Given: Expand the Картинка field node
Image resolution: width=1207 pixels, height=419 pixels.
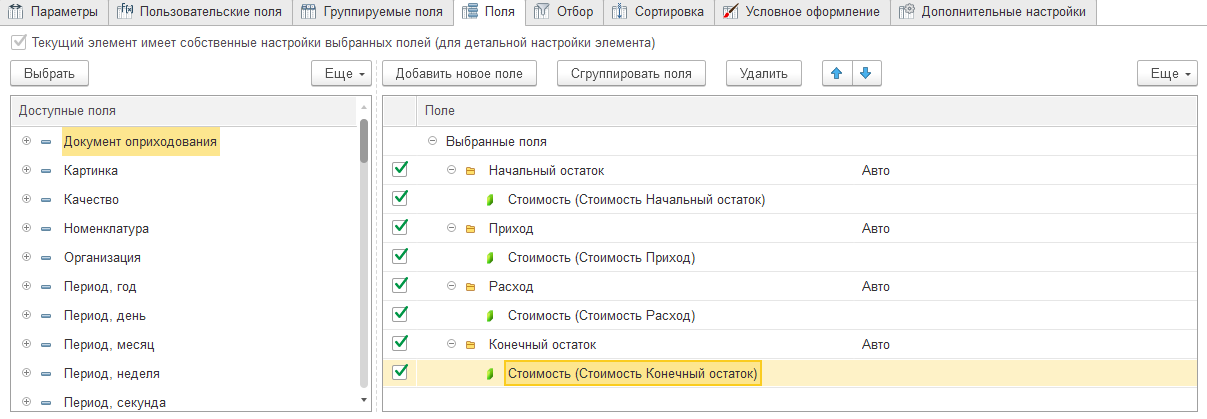Looking at the screenshot, I should coord(26,171).
